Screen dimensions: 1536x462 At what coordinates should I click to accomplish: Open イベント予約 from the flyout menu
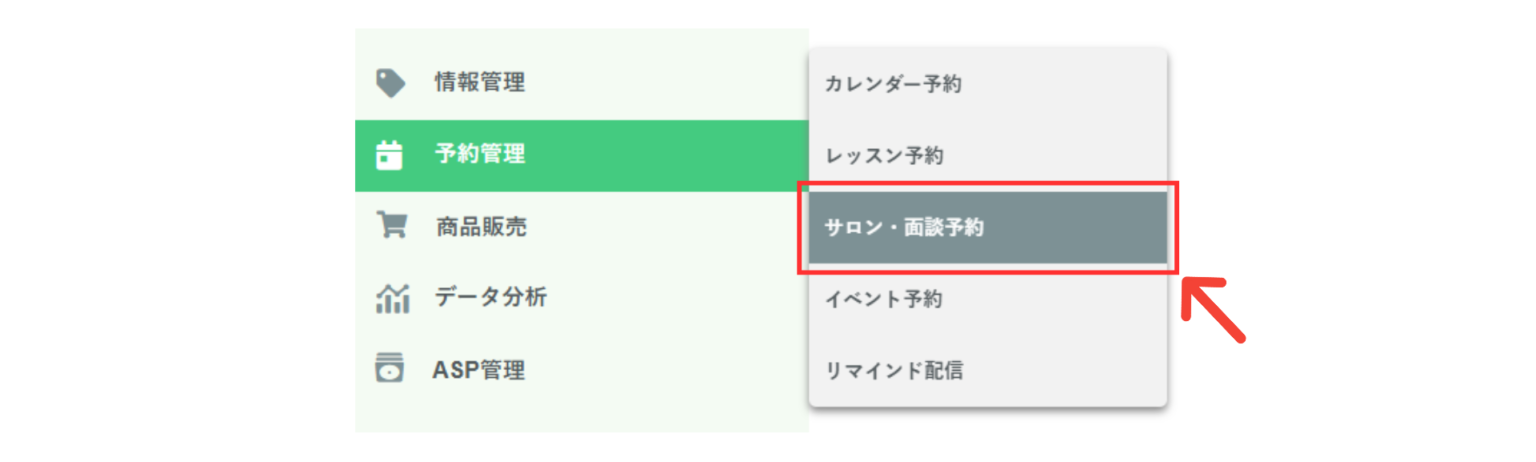tap(884, 299)
